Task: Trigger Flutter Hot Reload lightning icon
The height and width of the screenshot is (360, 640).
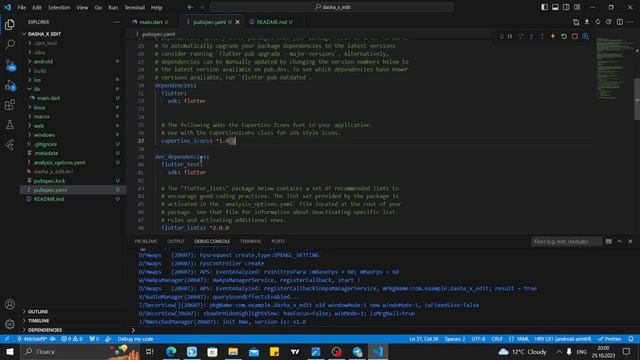Action: [x=553, y=36]
